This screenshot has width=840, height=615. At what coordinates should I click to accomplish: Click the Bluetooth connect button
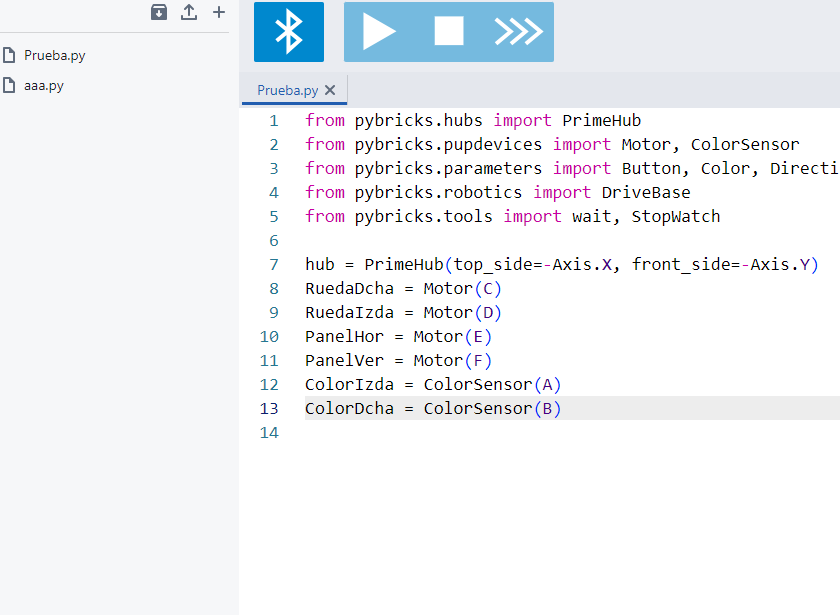(288, 32)
